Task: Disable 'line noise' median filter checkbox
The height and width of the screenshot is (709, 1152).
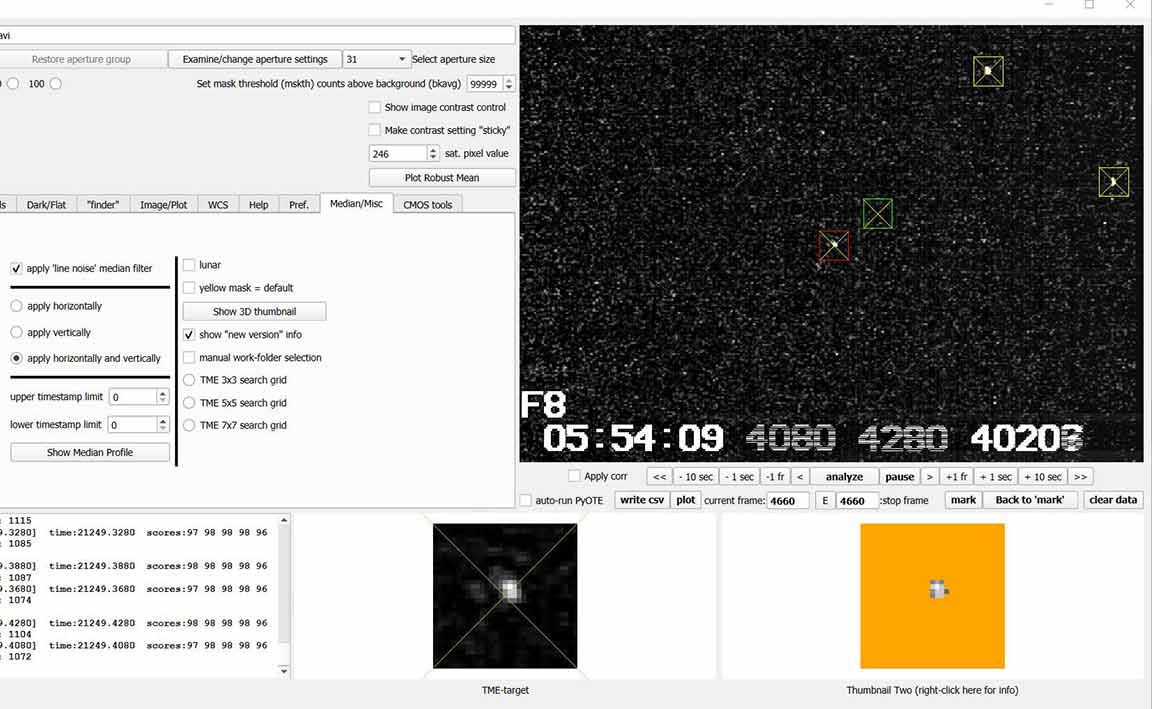Action: pyautogui.click(x=17, y=269)
